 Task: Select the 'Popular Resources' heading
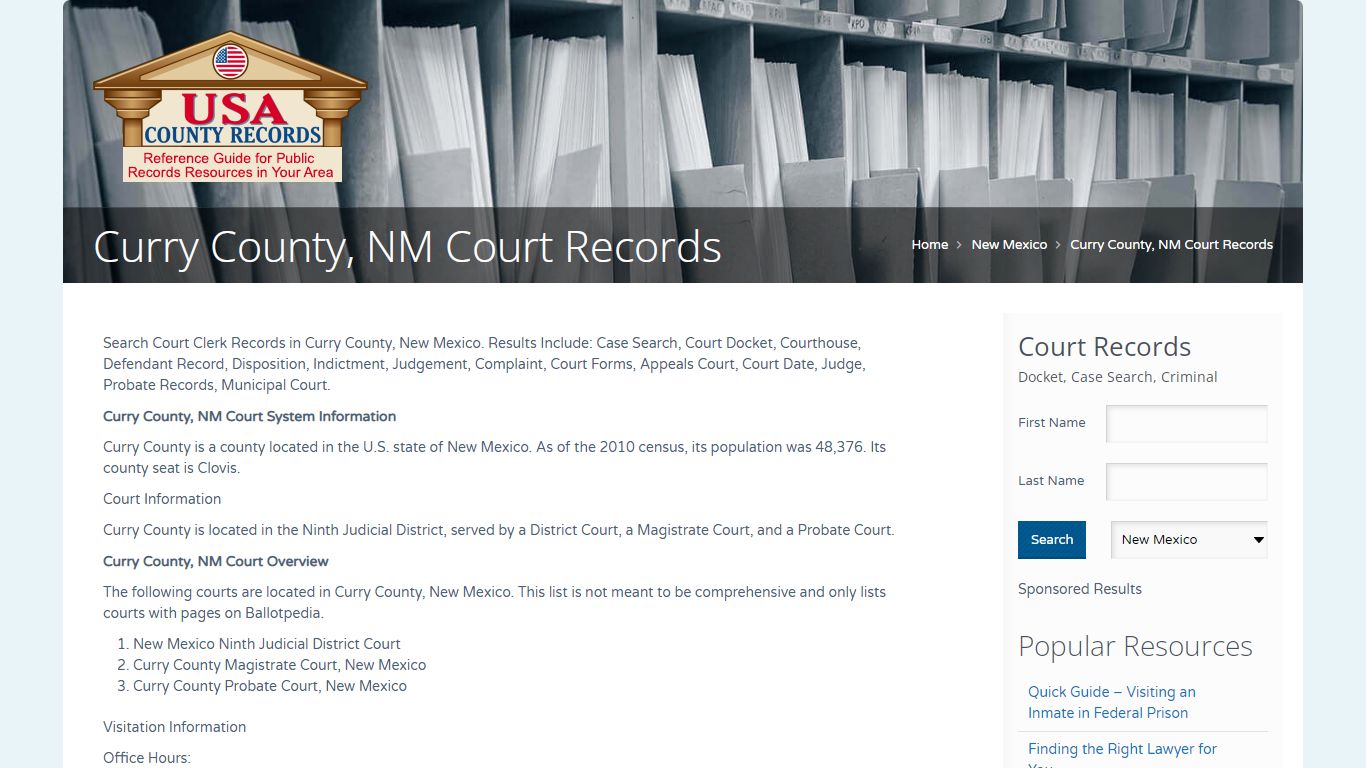(x=1135, y=646)
